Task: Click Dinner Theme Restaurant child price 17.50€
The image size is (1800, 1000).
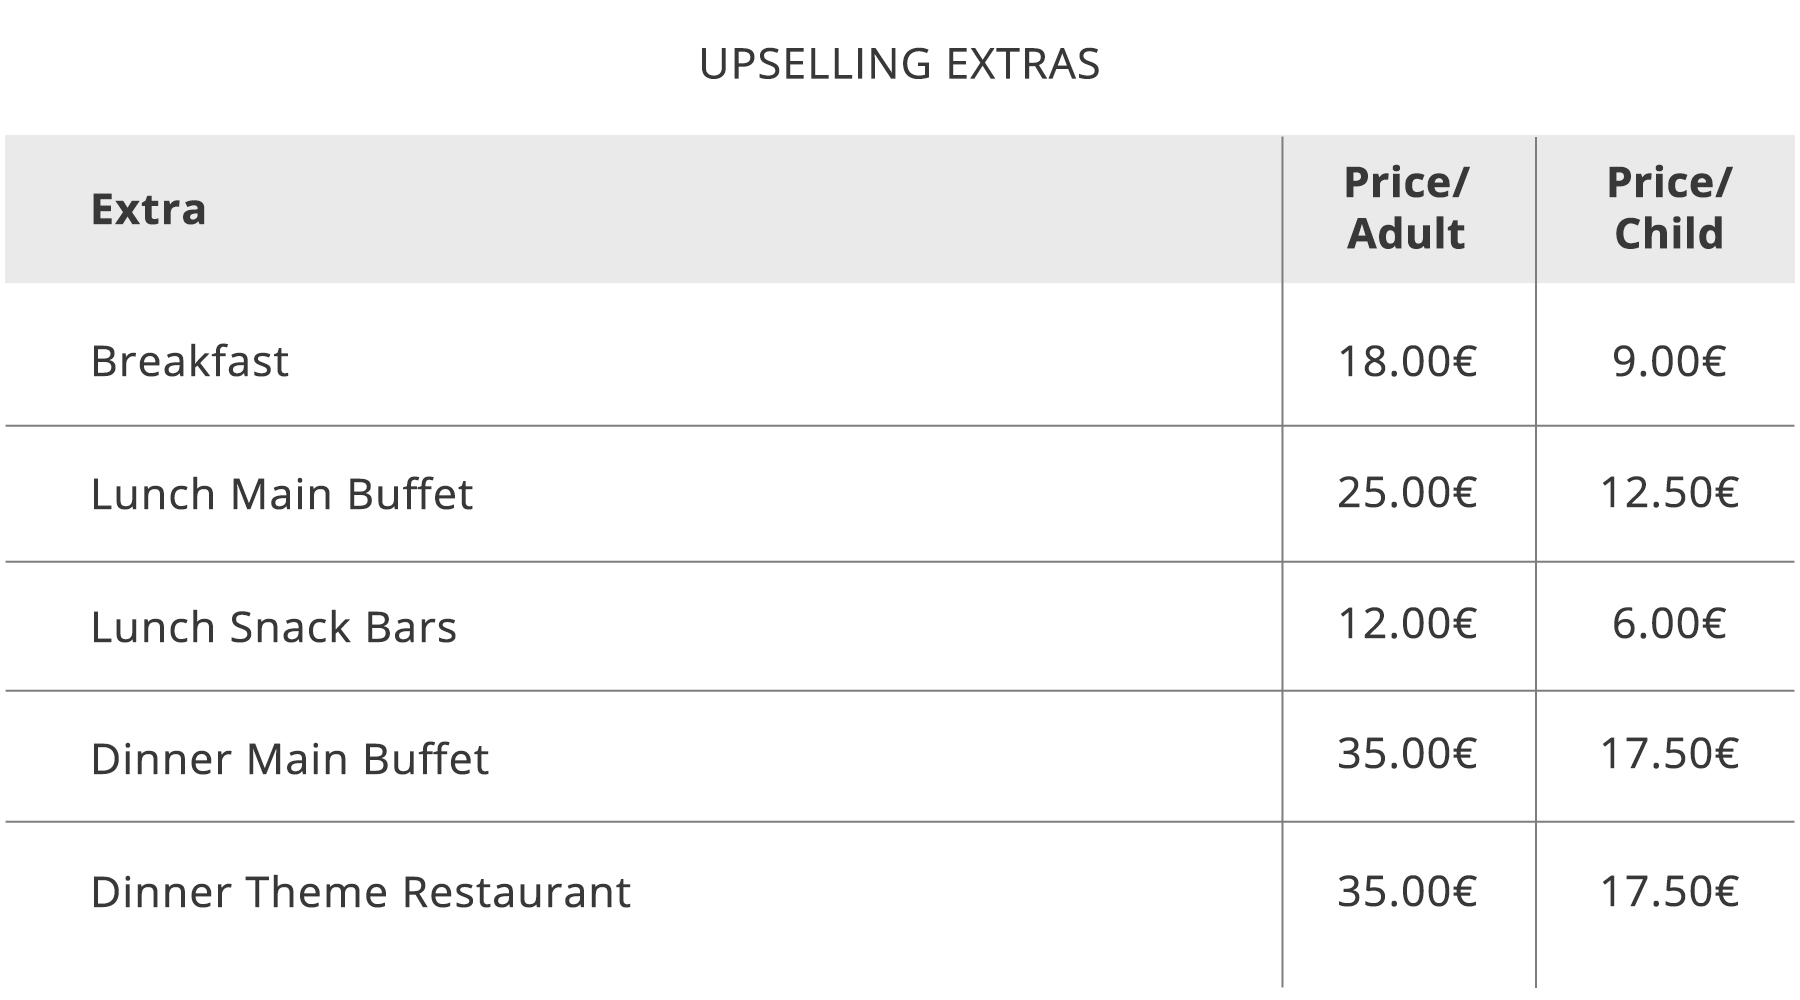Action: [1669, 891]
